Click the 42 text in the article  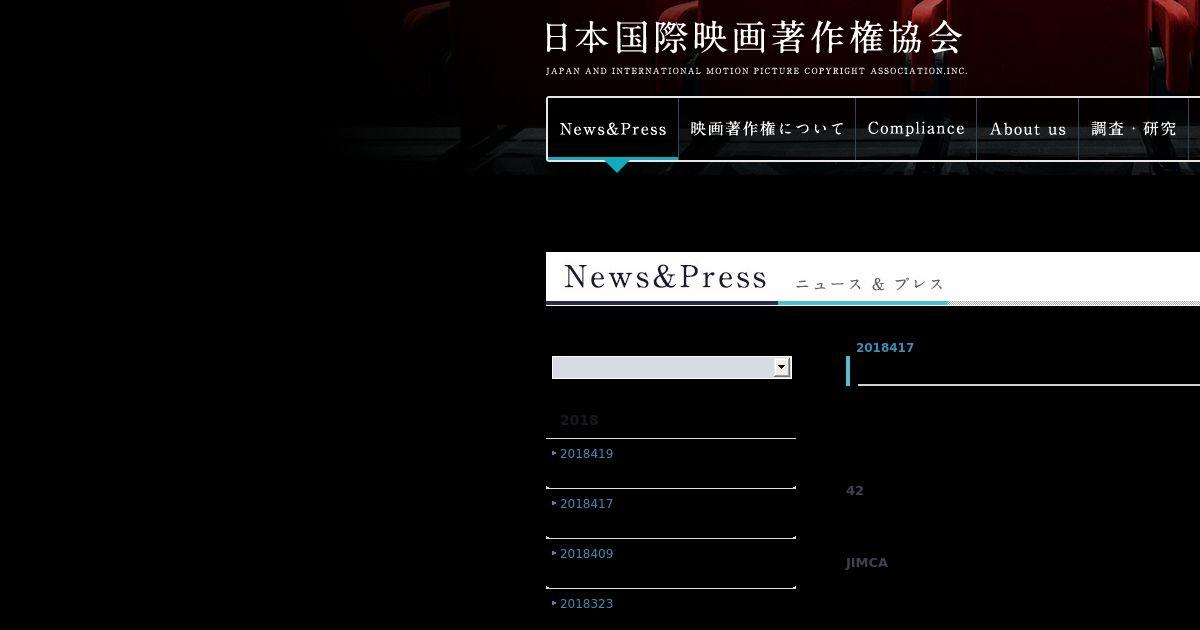[x=855, y=491]
